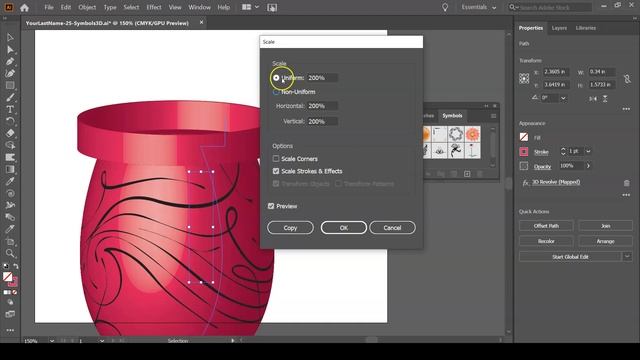
Task: Click the fx effect icon
Action: (x=525, y=183)
